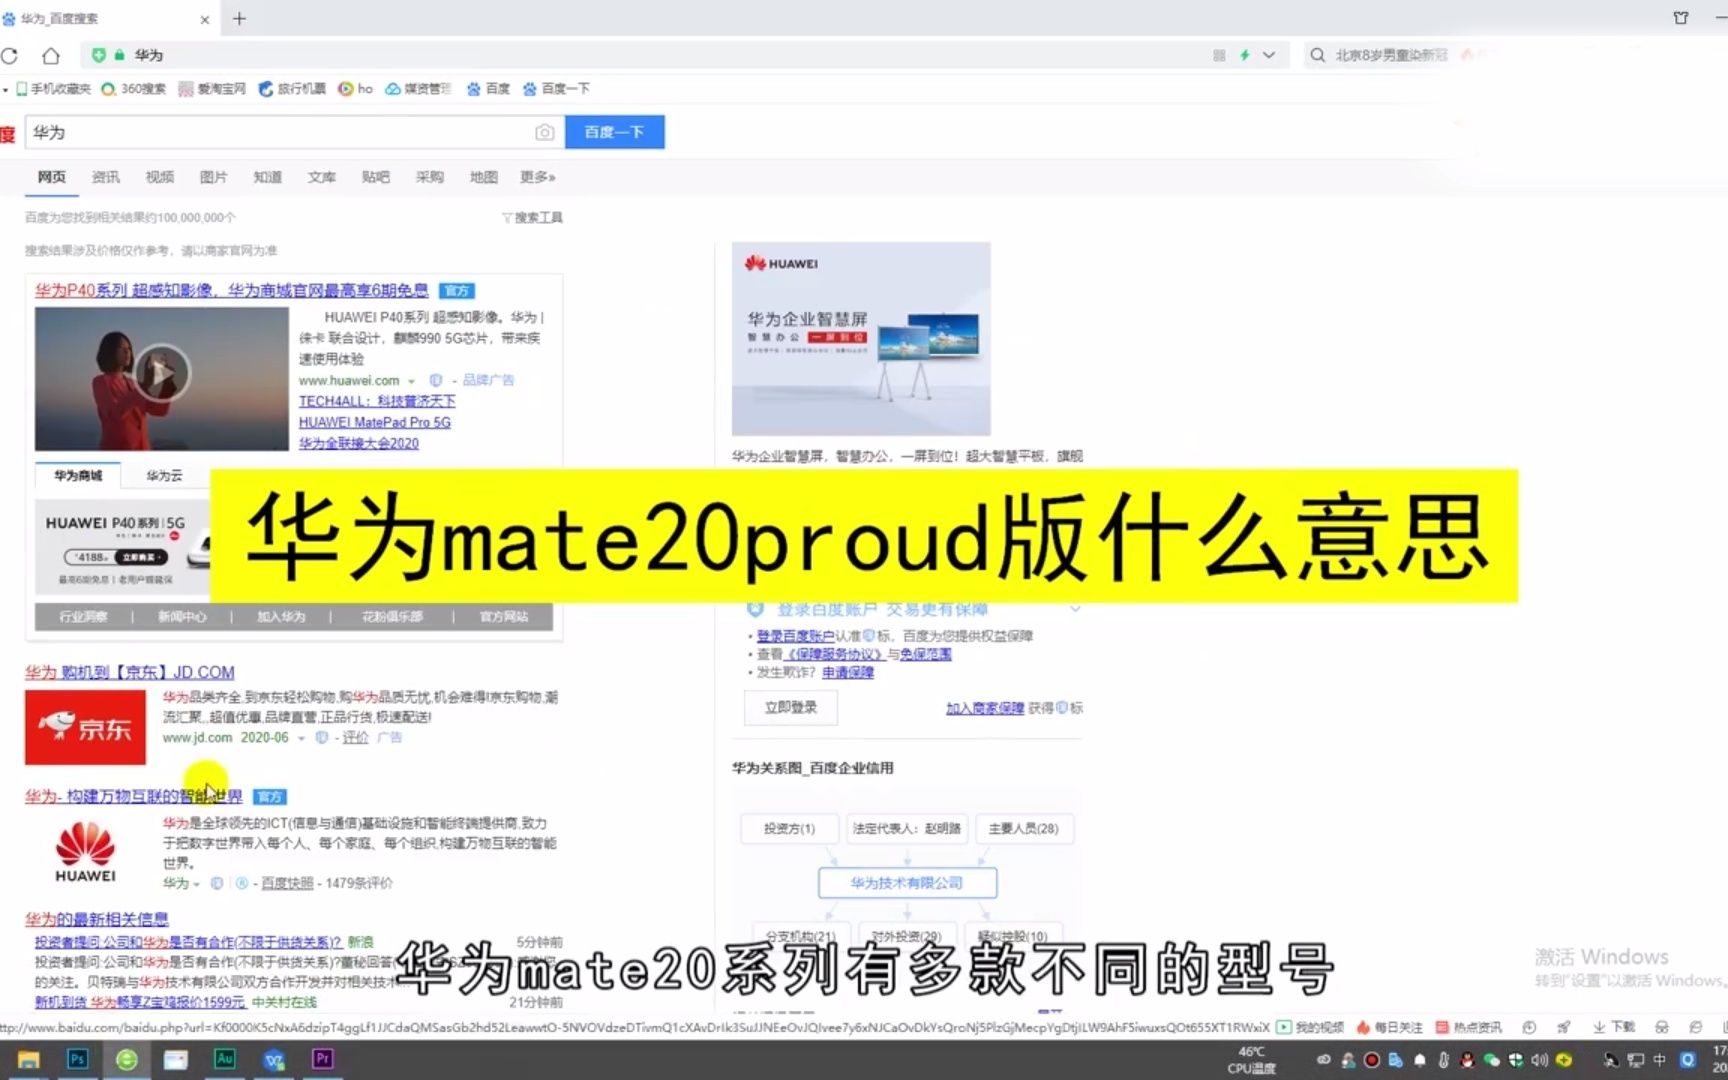This screenshot has width=1728, height=1080.
Task: Play the Huawei P40 video thumbnail
Action: (x=161, y=374)
